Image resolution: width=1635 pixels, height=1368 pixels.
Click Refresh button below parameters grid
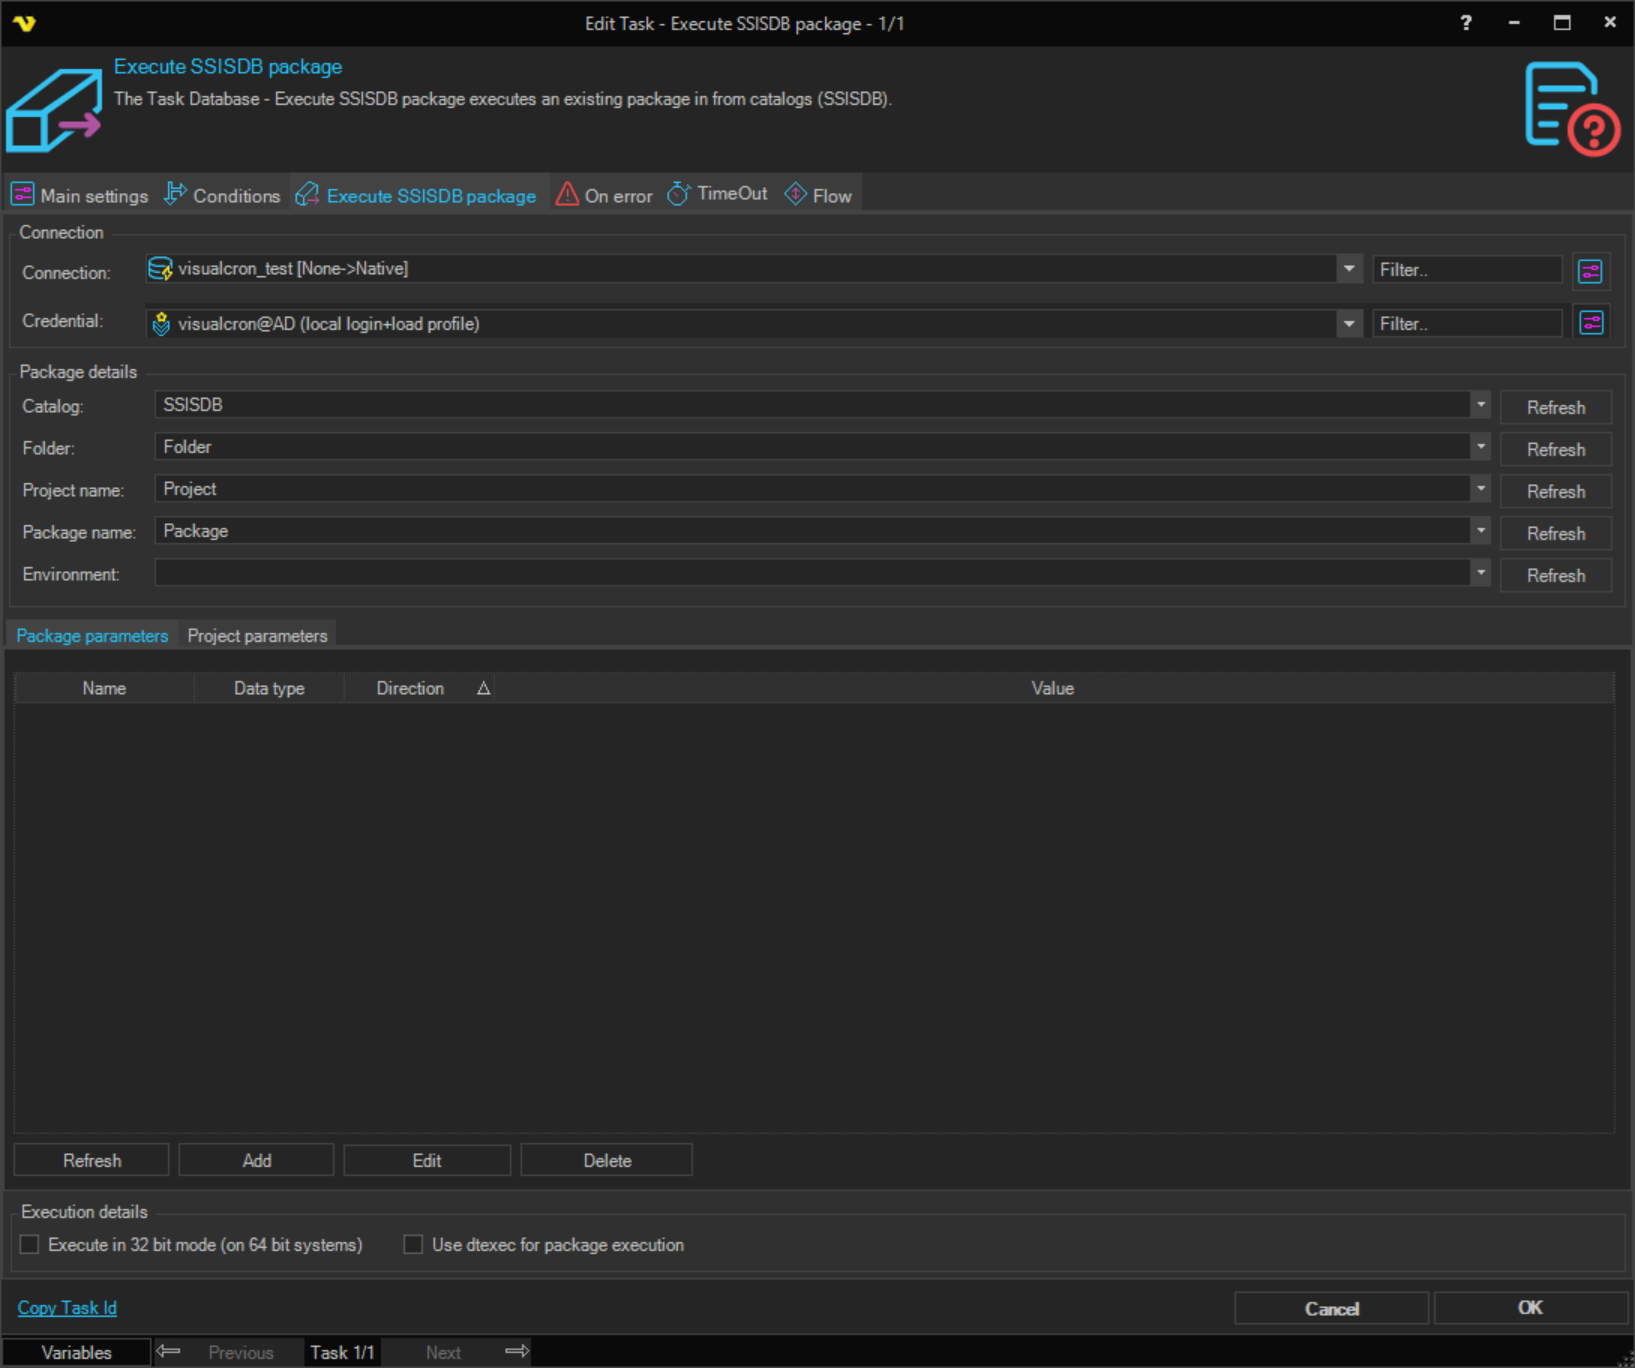coord(92,1160)
